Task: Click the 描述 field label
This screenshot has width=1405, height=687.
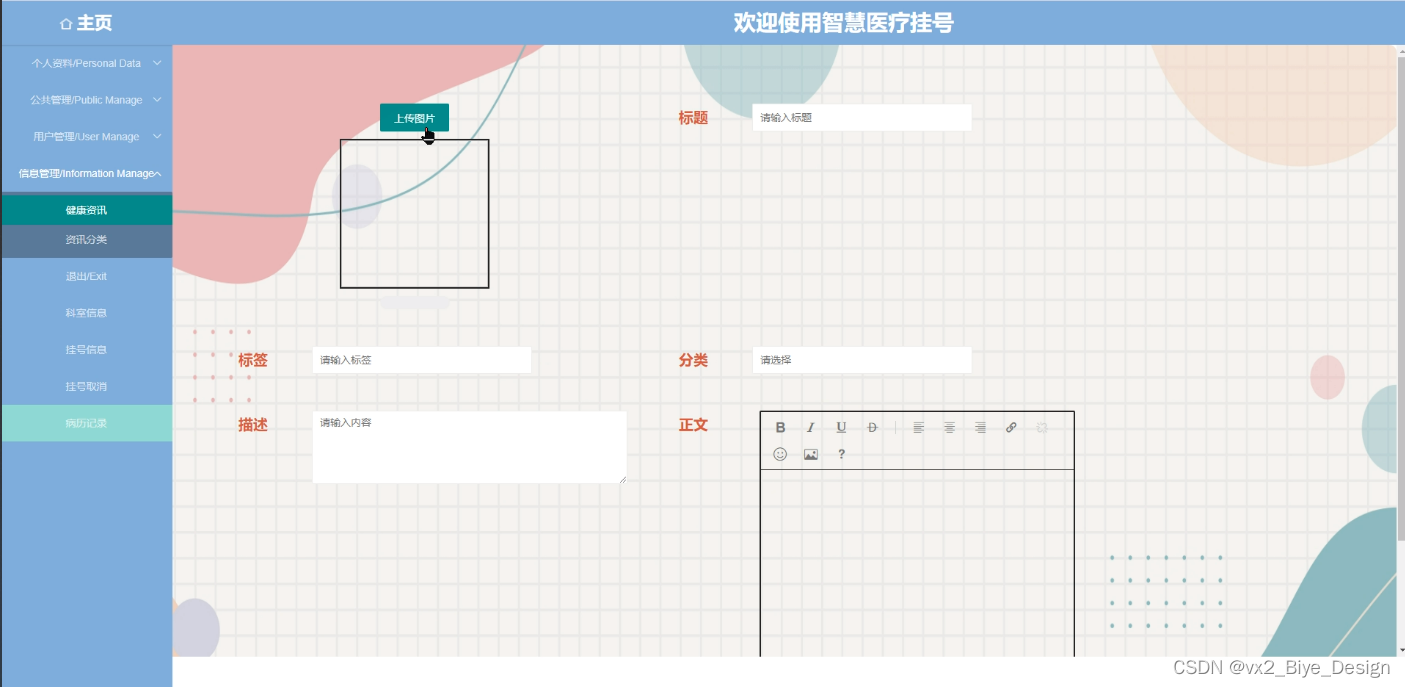Action: click(x=253, y=425)
